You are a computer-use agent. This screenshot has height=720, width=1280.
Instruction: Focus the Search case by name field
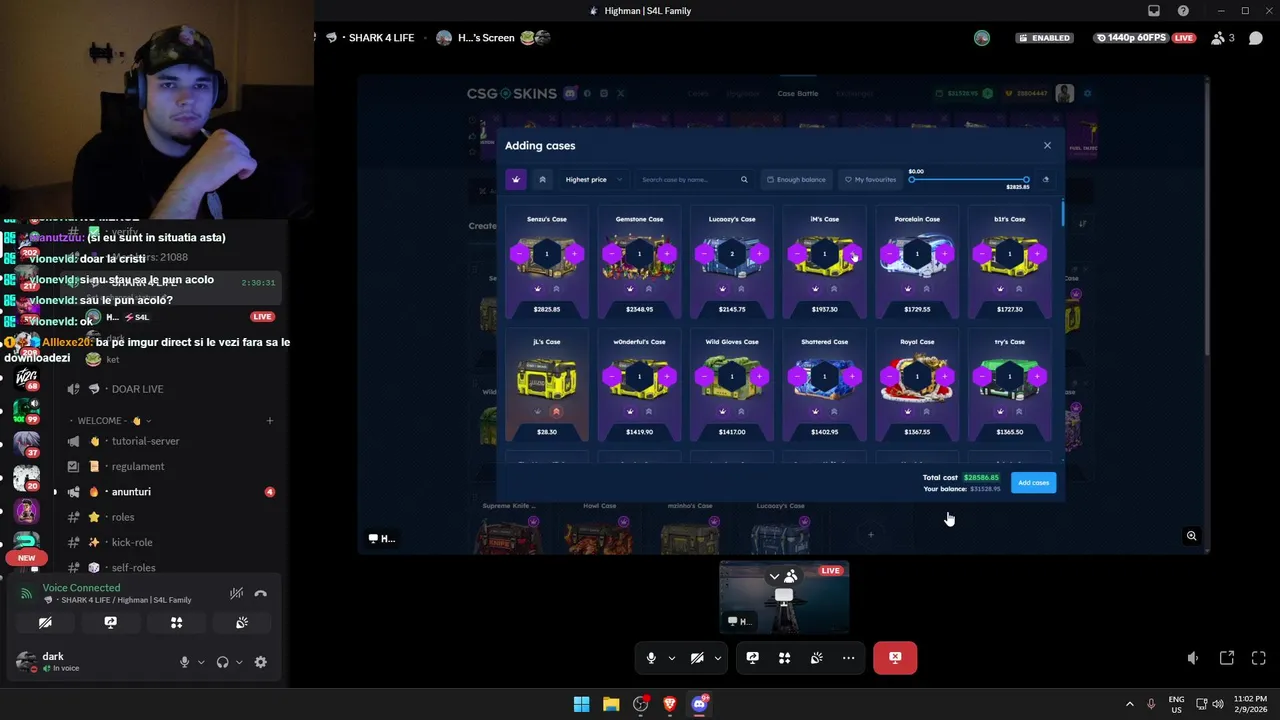tap(688, 180)
